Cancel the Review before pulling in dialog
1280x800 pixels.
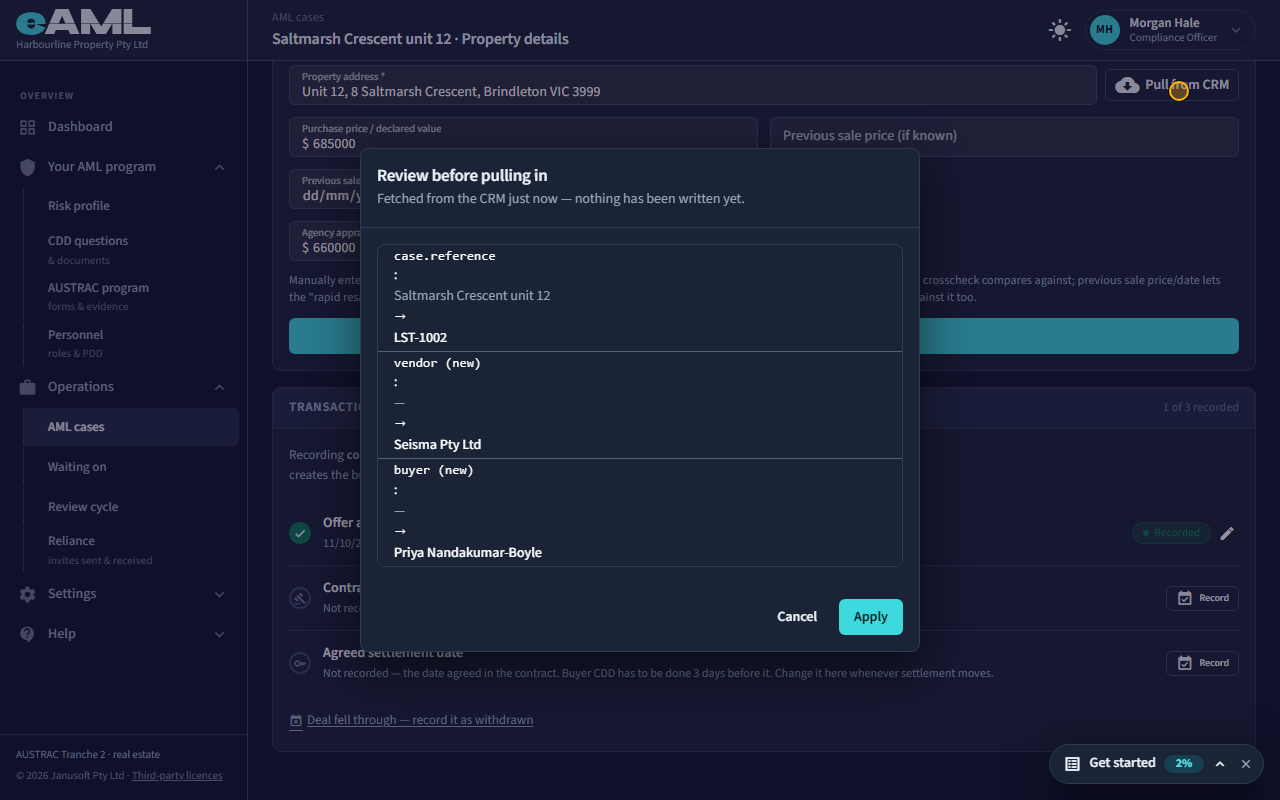[797, 617]
